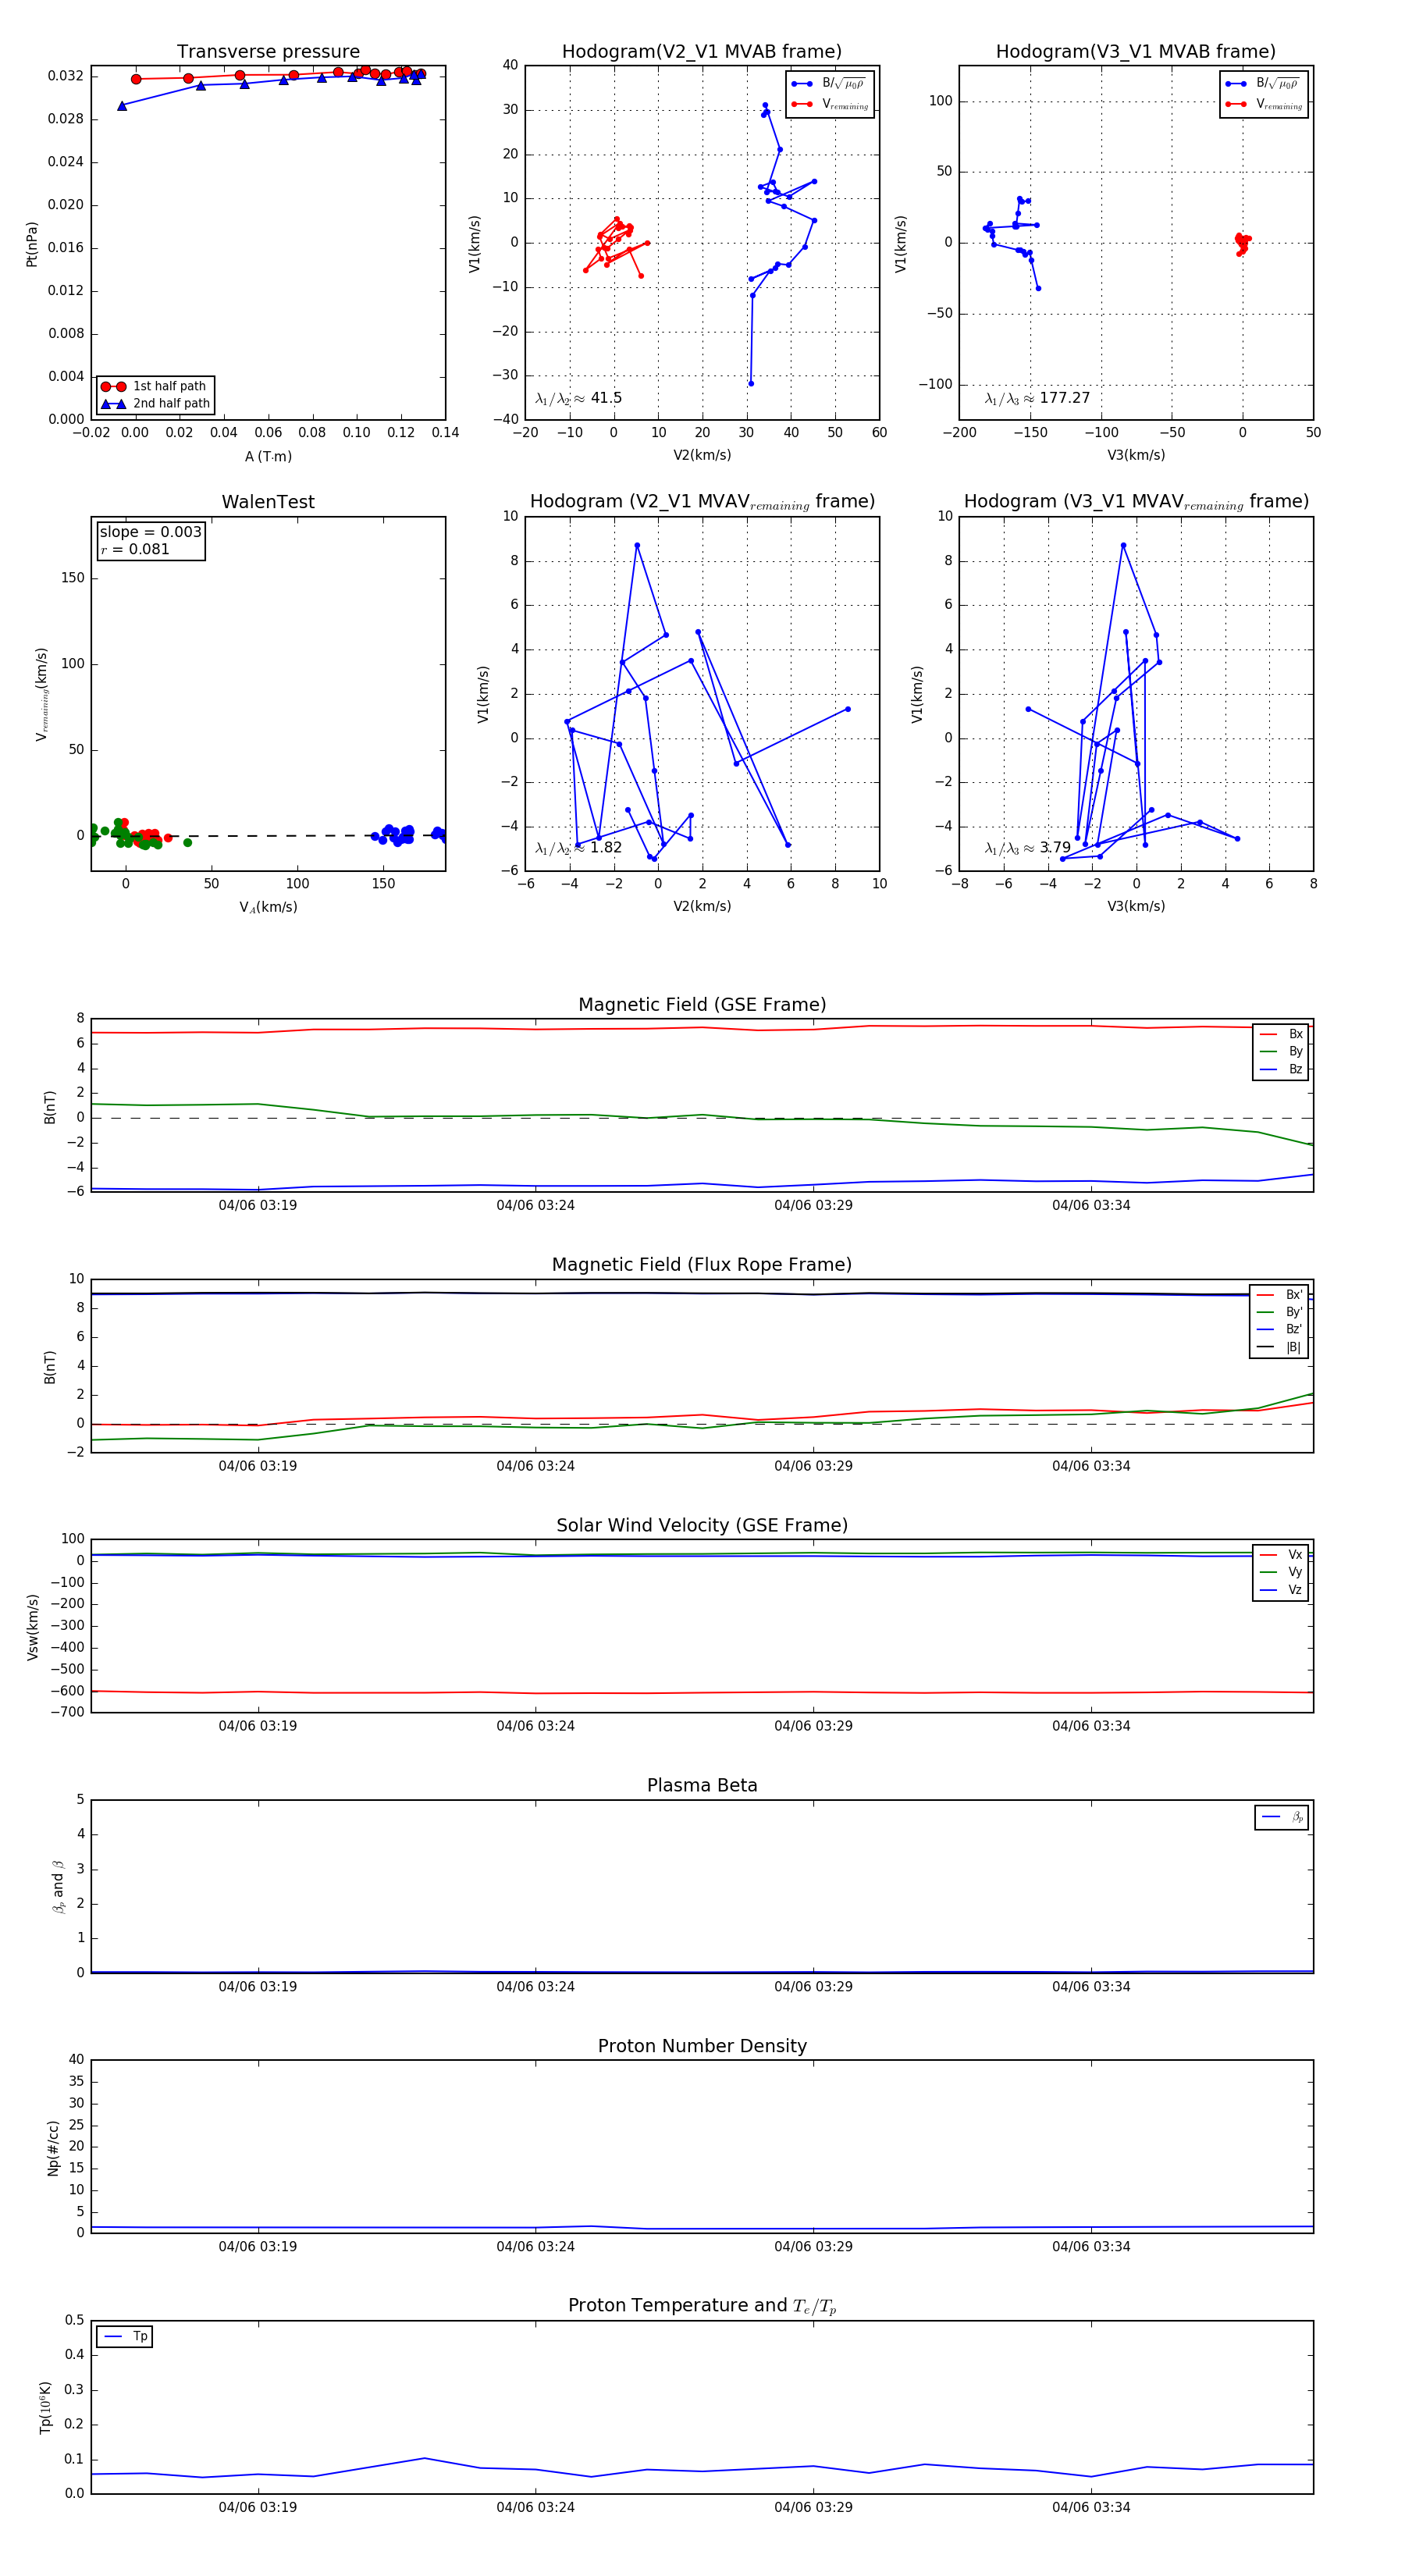Click 'Hodogram (V2_V1 MVAV remaining frame)' title
Viewport: 1405px width, 2576px height.
[x=702, y=502]
